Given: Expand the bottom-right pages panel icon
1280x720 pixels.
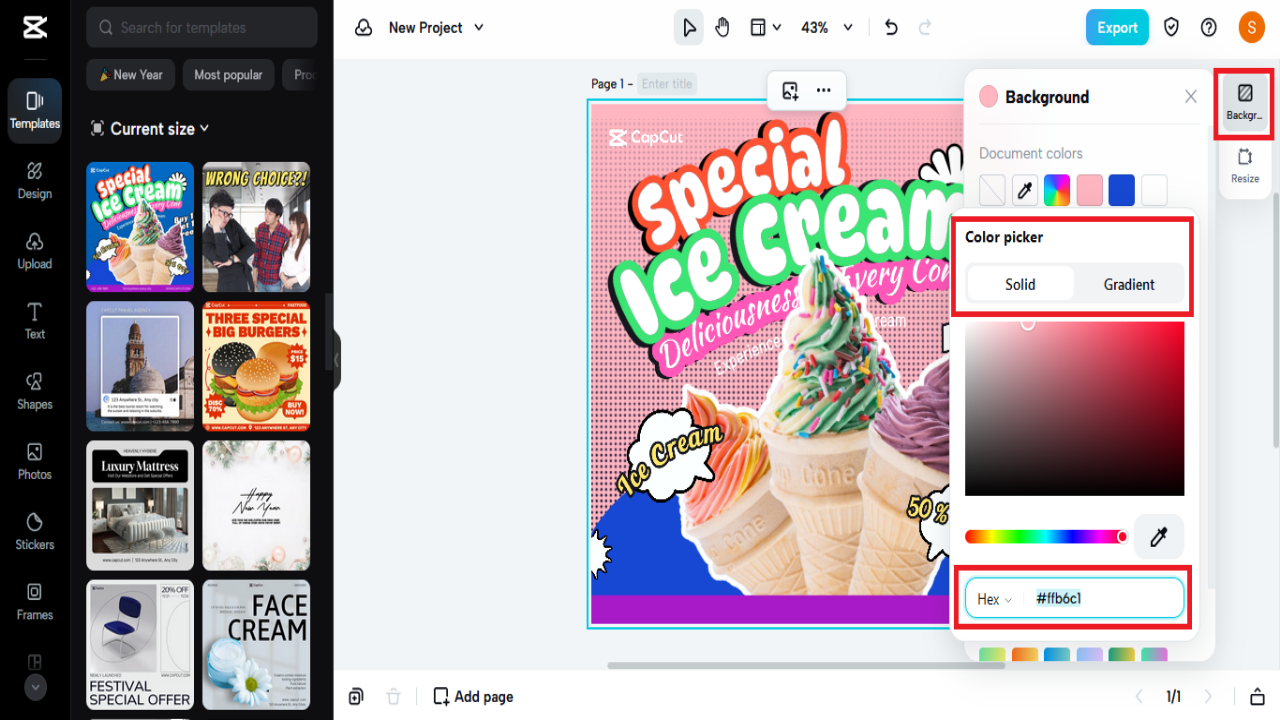Looking at the screenshot, I should pos(1258,697).
